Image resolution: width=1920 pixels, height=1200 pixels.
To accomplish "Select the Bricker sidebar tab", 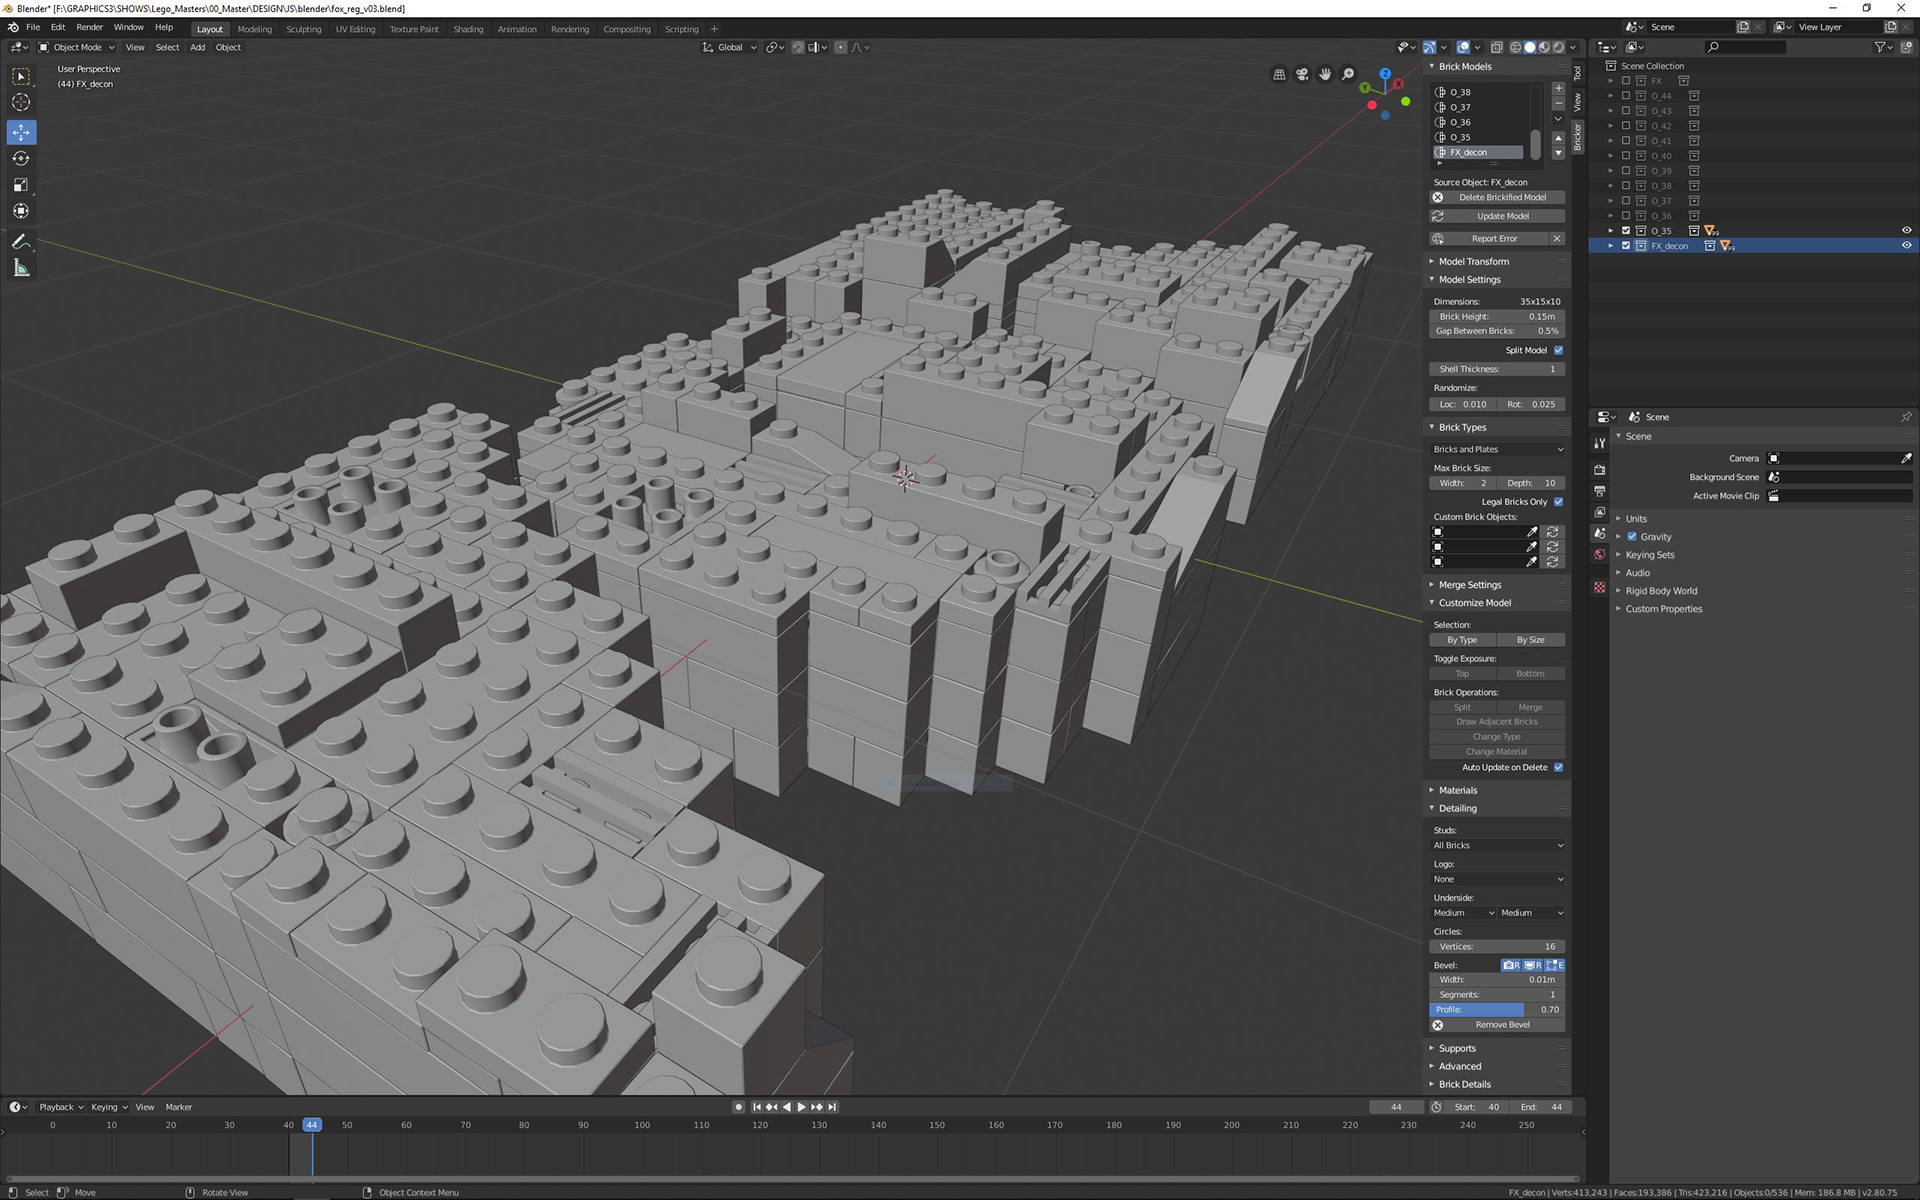I will (1578, 137).
